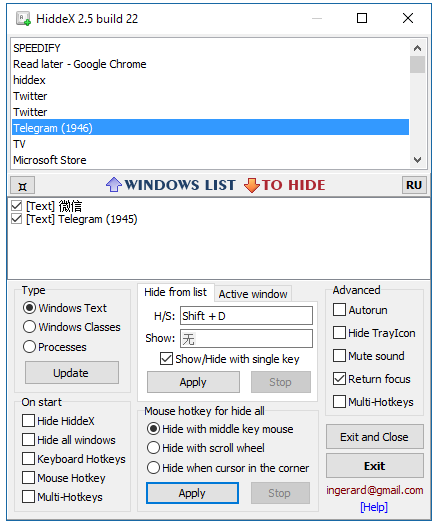This screenshot has width=436, height=523.
Task: Click the Exit and Close button
Action: click(x=375, y=437)
